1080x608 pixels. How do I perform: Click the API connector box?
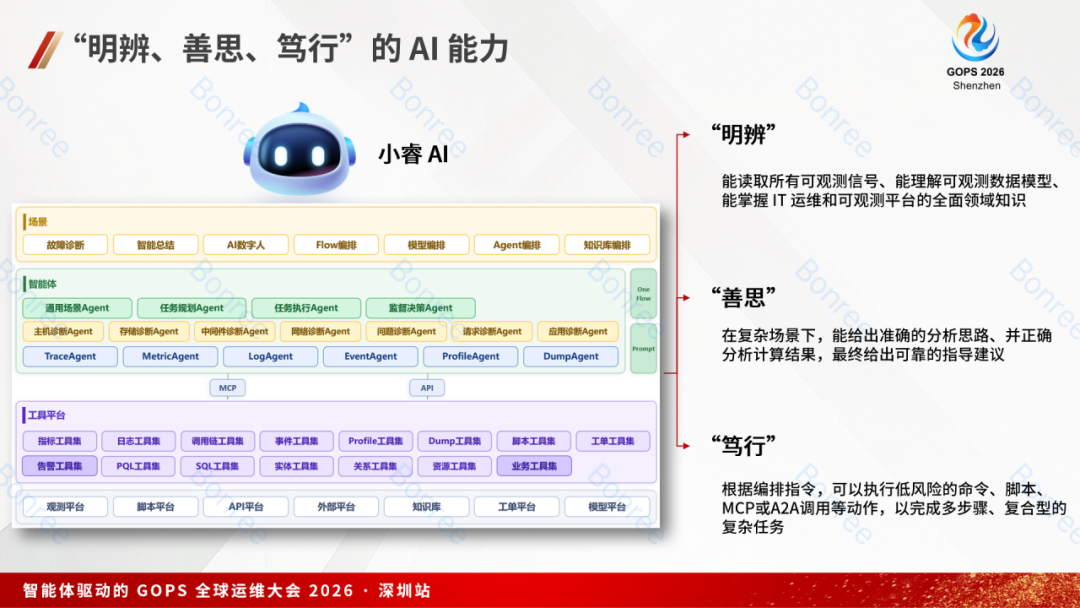[x=426, y=388]
